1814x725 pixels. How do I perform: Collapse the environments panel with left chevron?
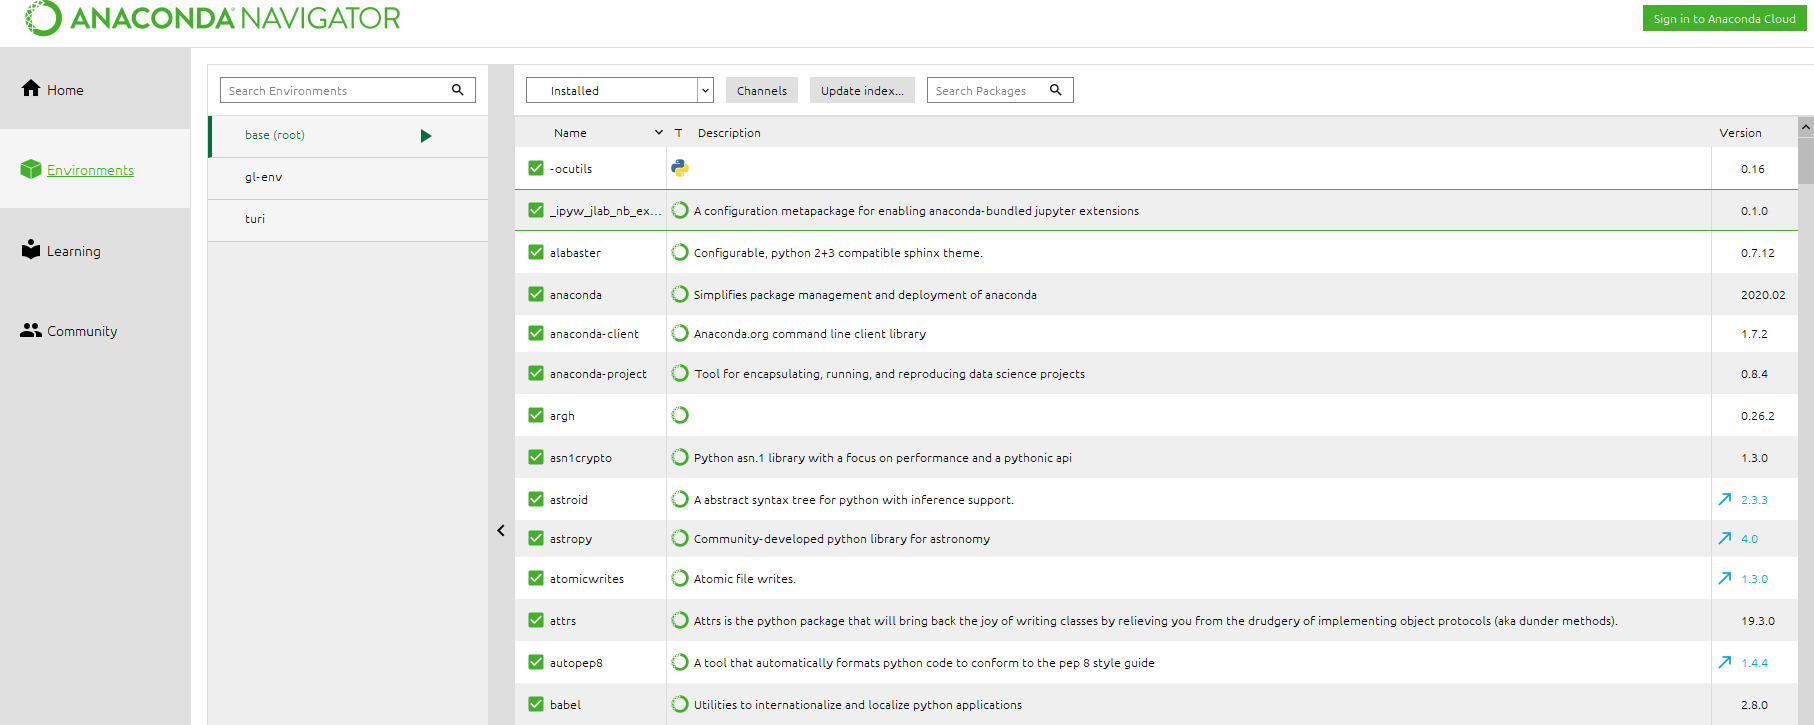click(501, 531)
